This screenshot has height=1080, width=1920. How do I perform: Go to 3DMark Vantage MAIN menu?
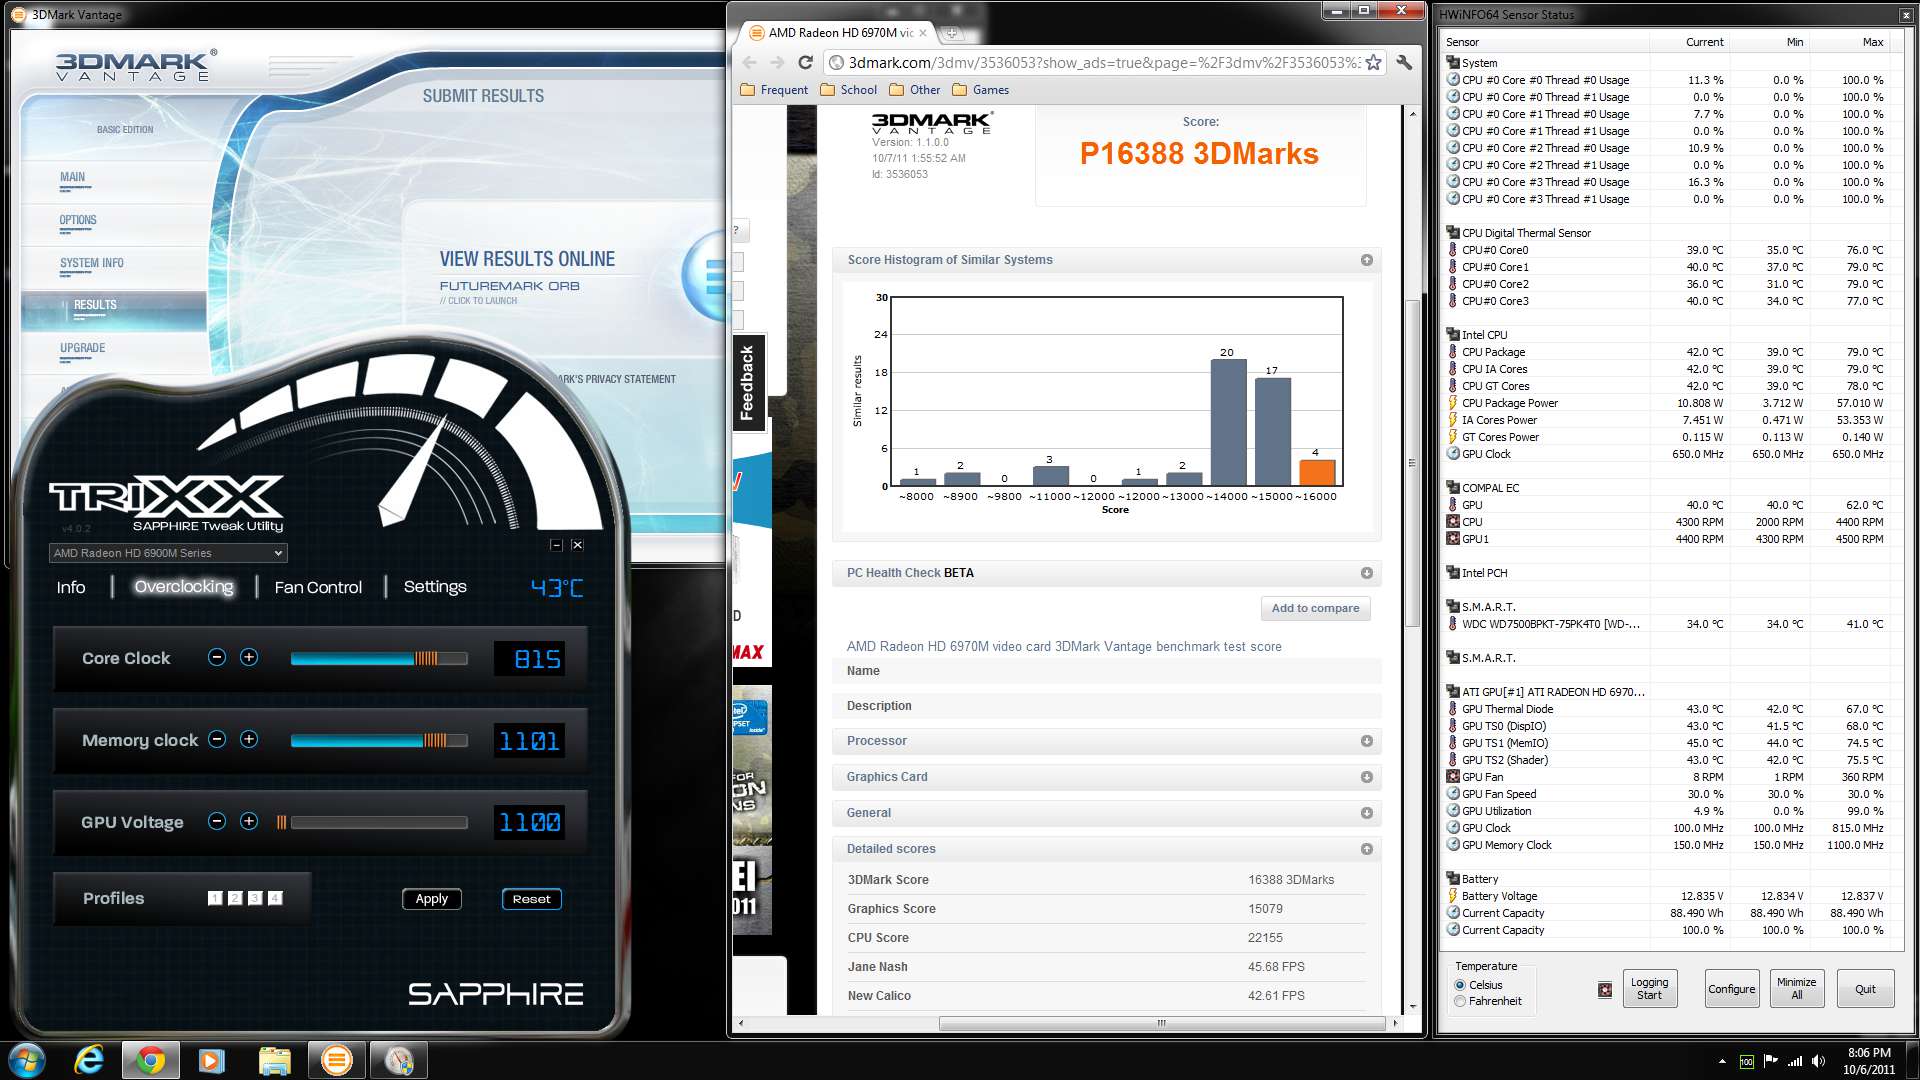coord(72,177)
